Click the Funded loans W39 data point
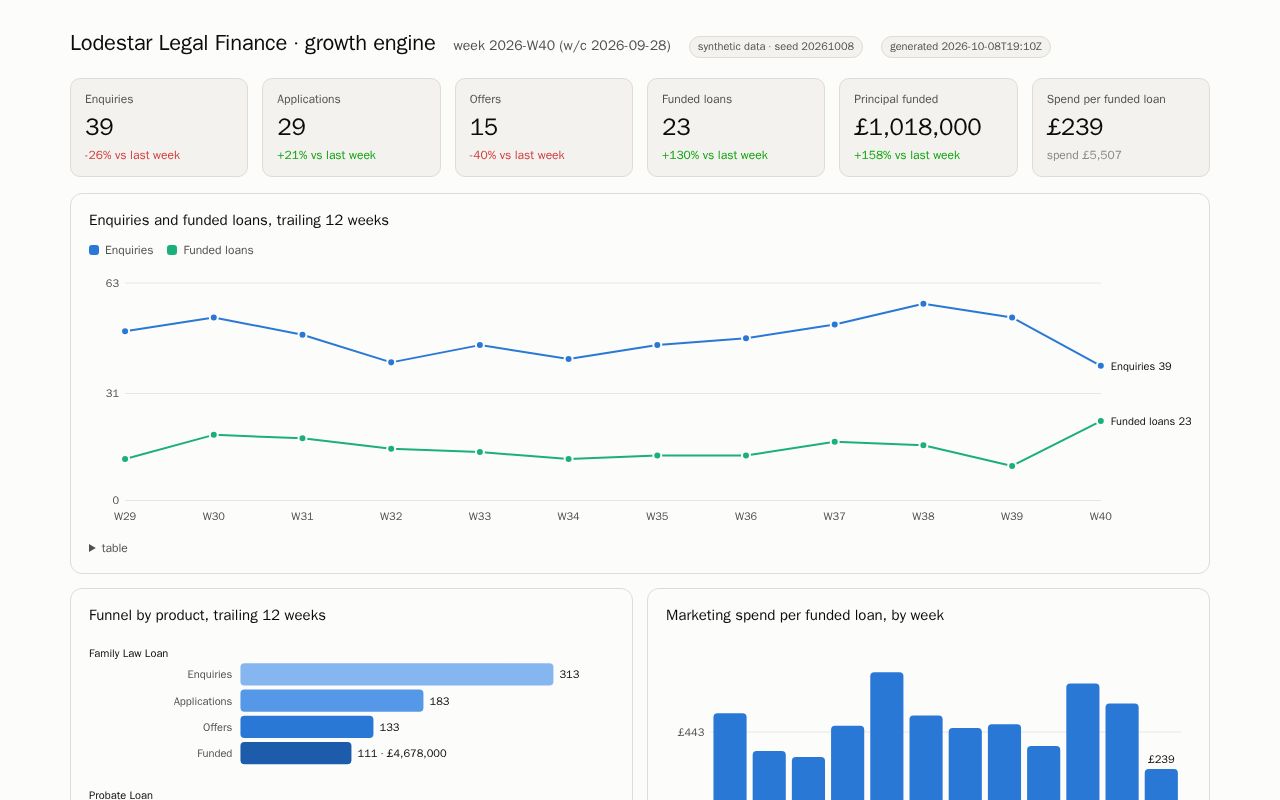Image resolution: width=1280 pixels, height=800 pixels. tap(1012, 466)
